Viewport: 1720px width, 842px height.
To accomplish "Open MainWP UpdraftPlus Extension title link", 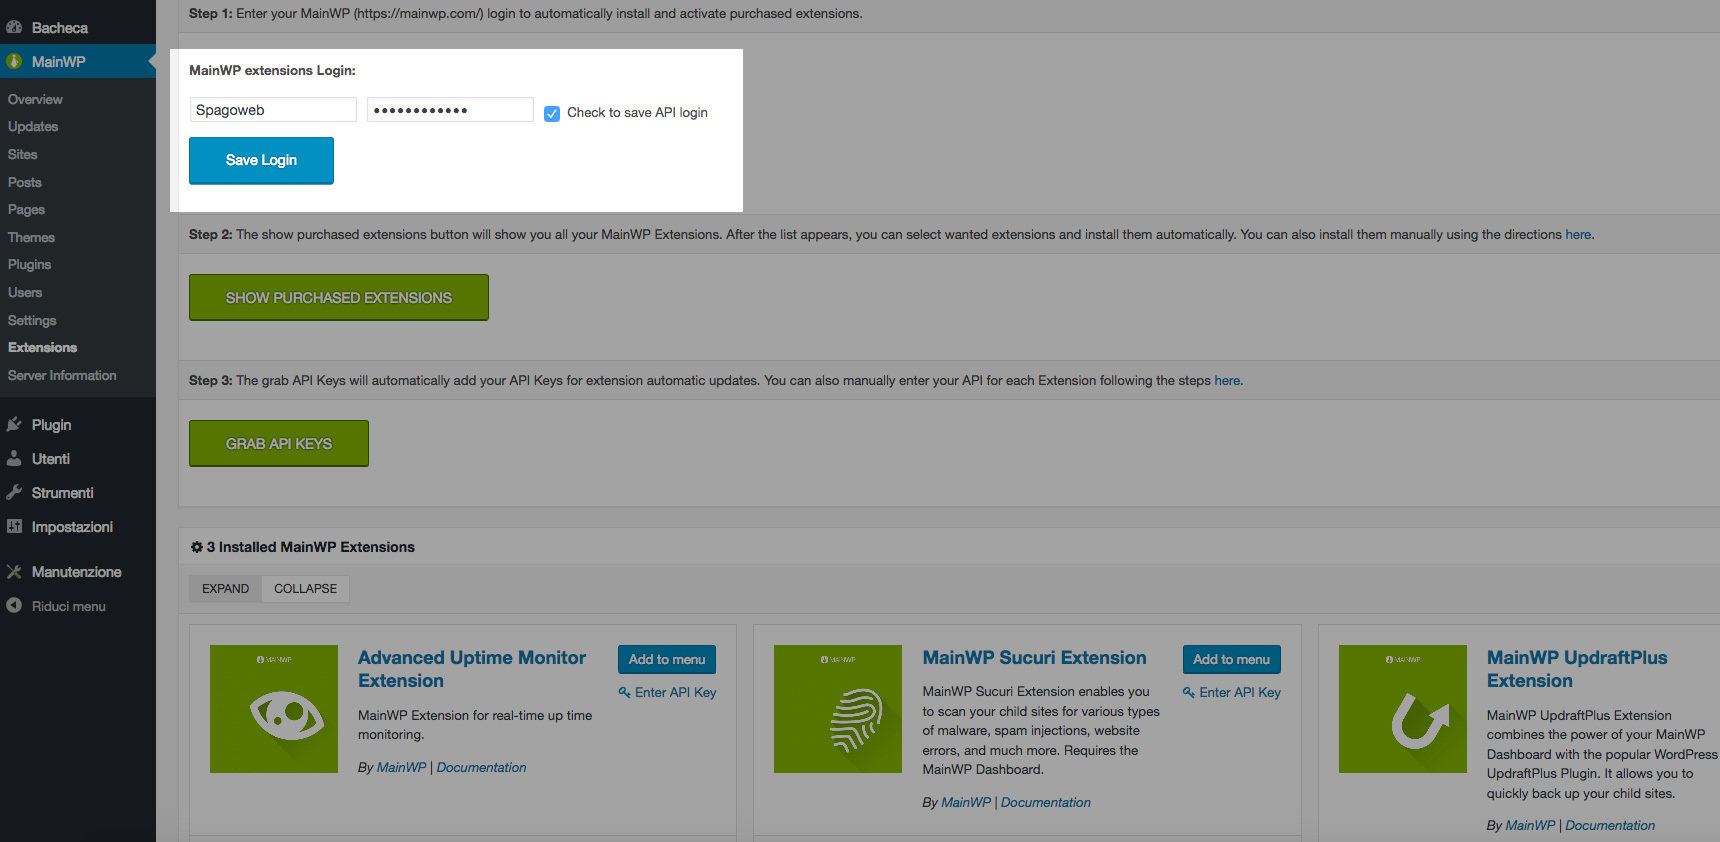I will (x=1577, y=669).
